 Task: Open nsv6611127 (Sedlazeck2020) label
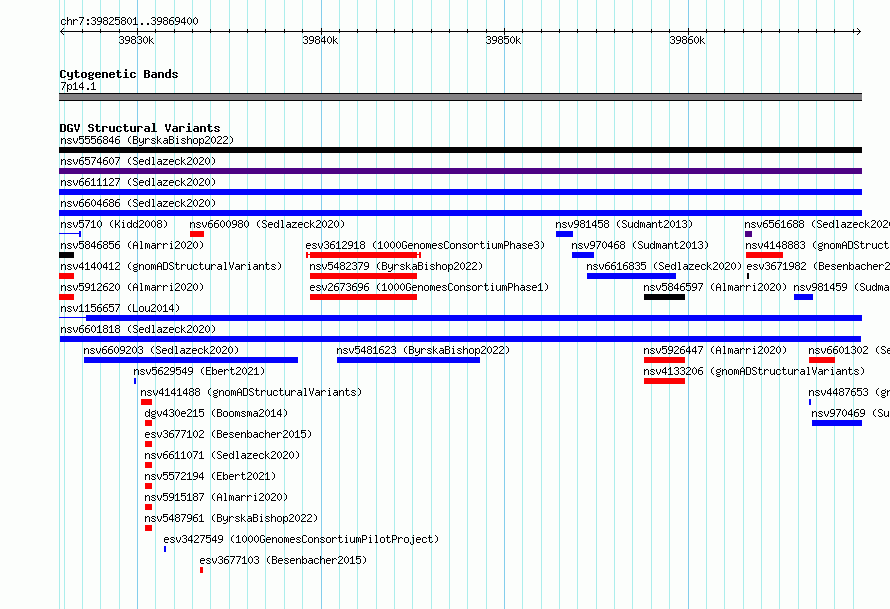(x=138, y=182)
